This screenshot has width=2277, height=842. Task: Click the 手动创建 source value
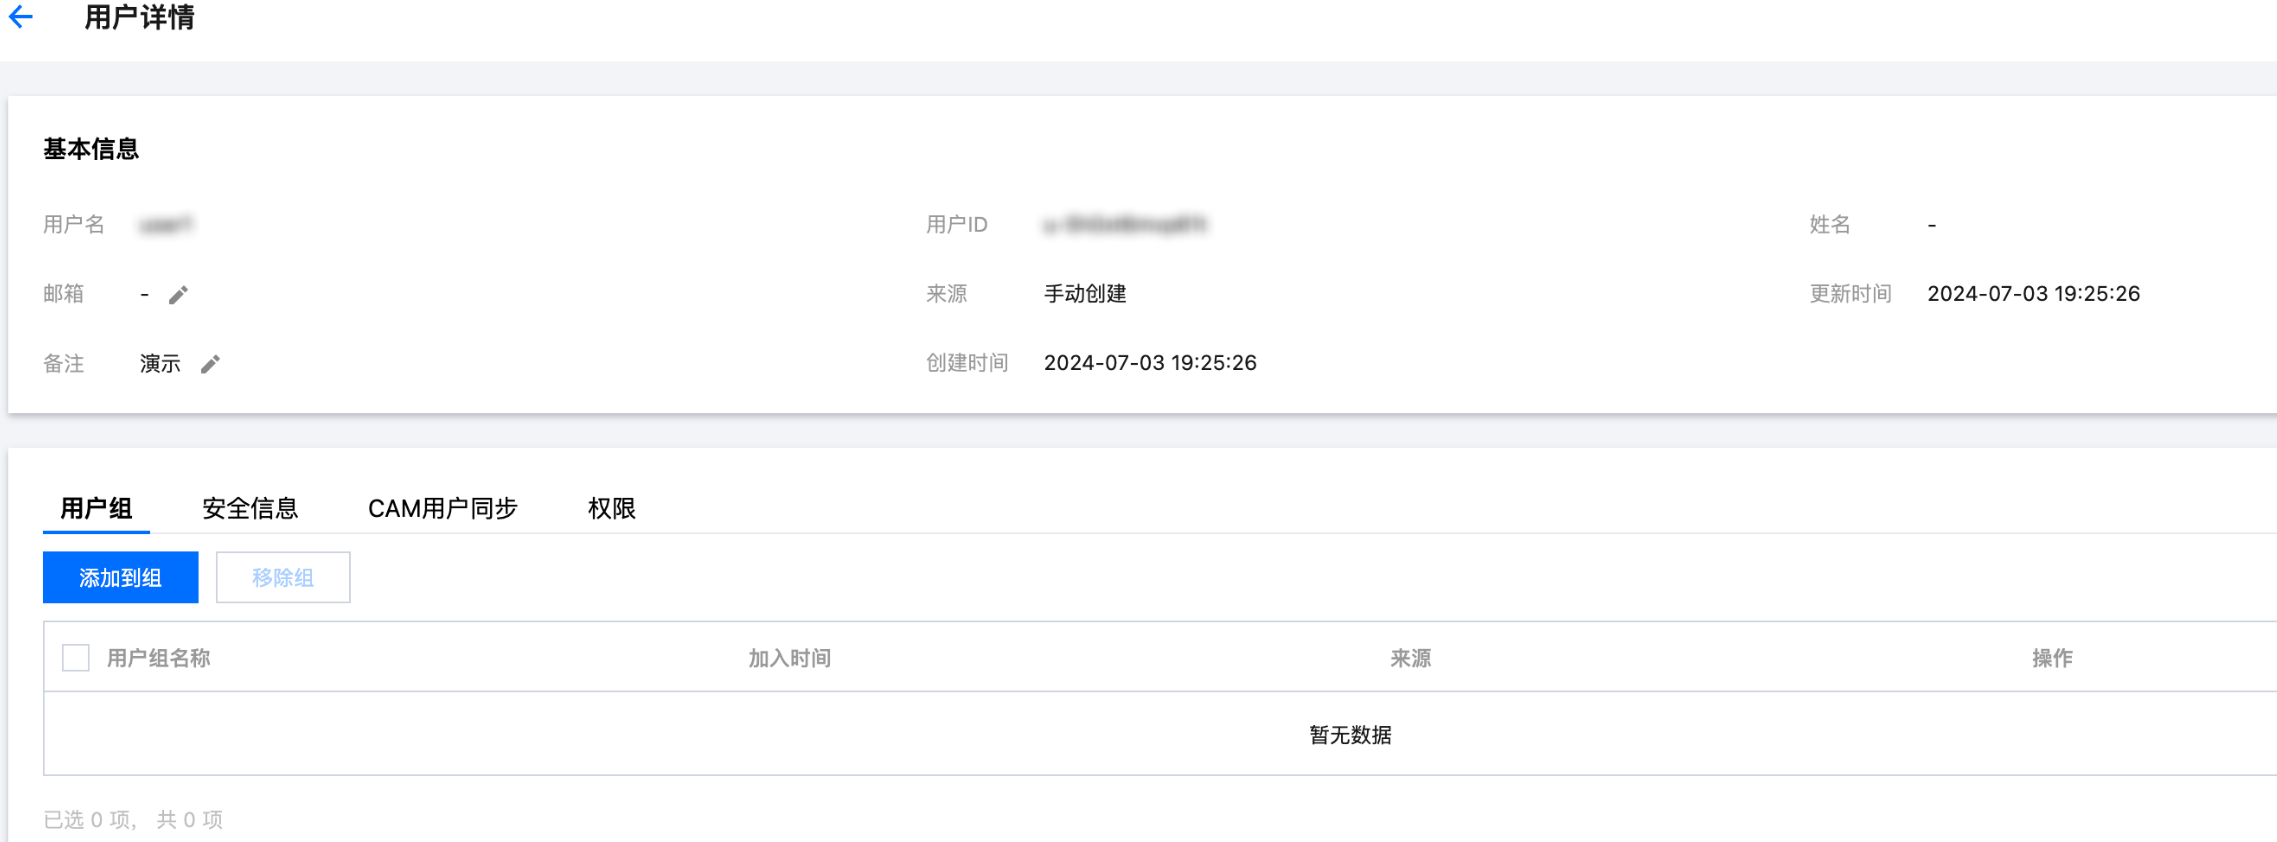click(x=1085, y=294)
